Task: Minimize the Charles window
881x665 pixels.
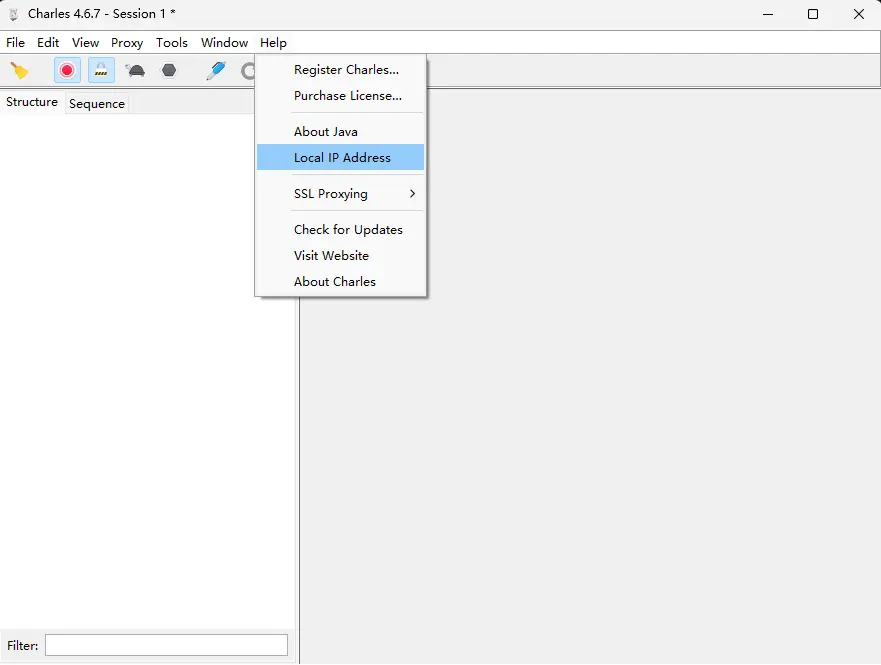Action: (x=768, y=14)
